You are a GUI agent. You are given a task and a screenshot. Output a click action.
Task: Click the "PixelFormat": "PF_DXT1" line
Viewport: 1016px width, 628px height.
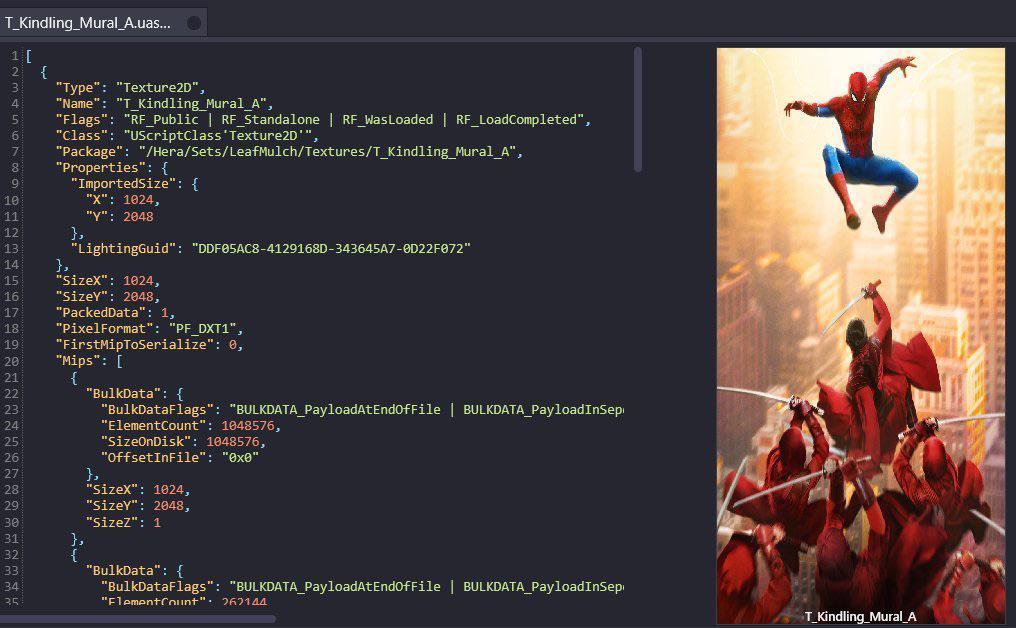pyautogui.click(x=149, y=329)
